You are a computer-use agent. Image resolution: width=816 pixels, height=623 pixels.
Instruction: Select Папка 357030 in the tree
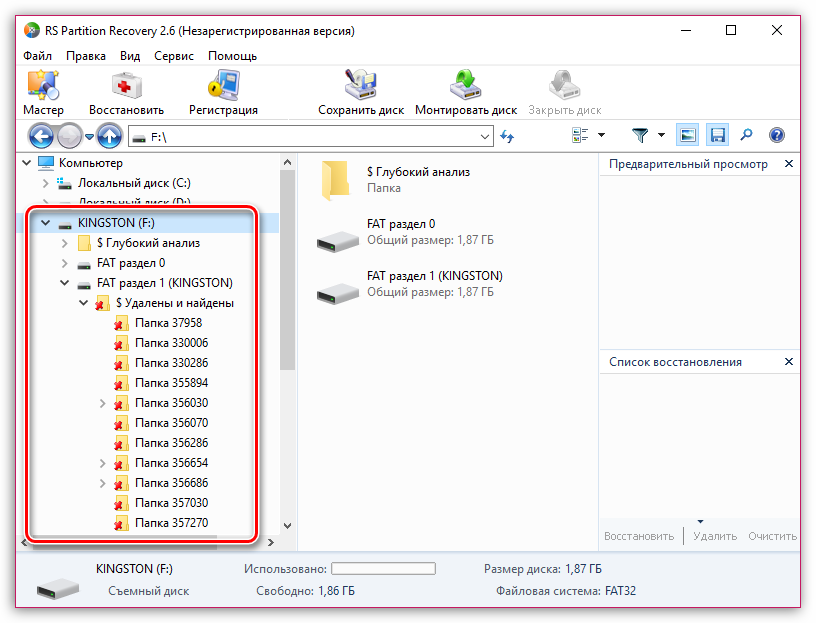coord(171,503)
